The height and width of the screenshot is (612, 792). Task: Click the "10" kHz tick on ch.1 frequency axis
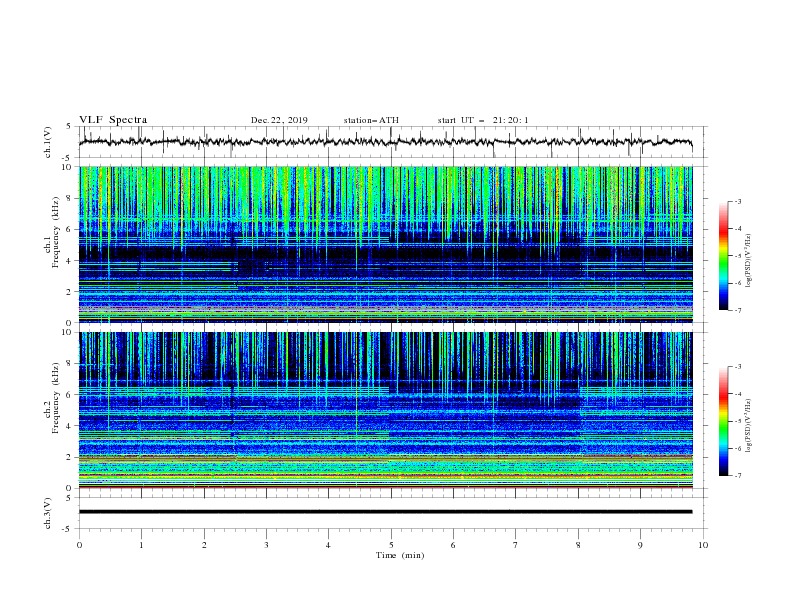coord(68,167)
